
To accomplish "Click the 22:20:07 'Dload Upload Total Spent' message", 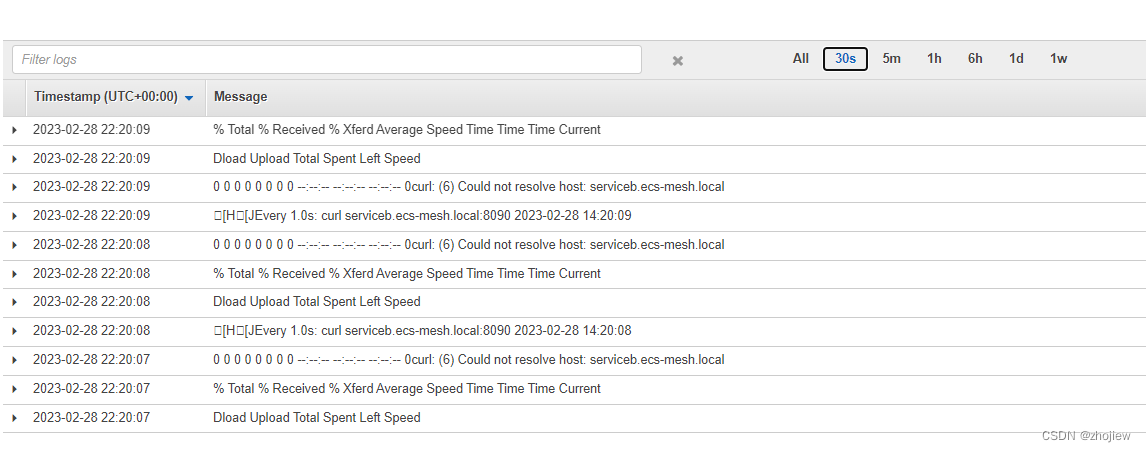I will (317, 418).
